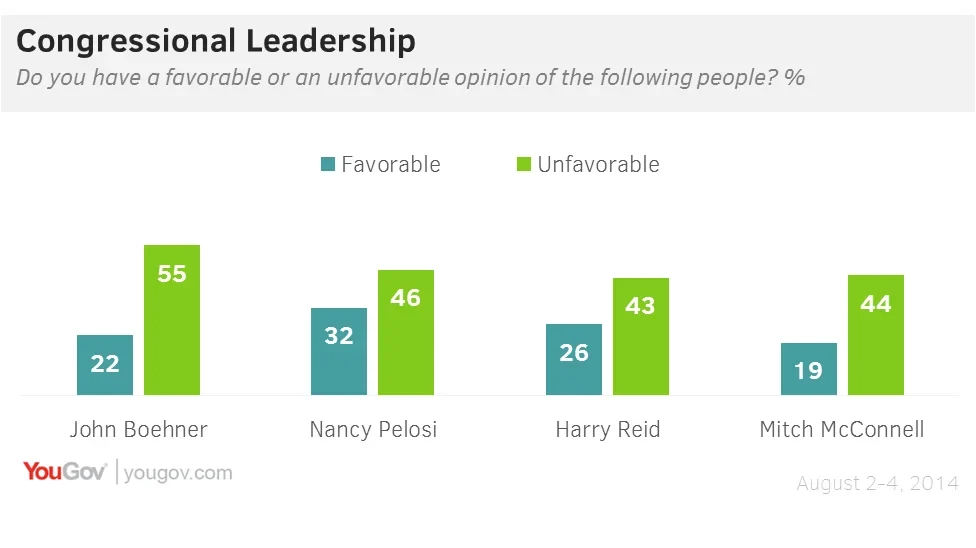Click the YouGov logo
Viewport: 976px width, 548px height.
pos(64,472)
